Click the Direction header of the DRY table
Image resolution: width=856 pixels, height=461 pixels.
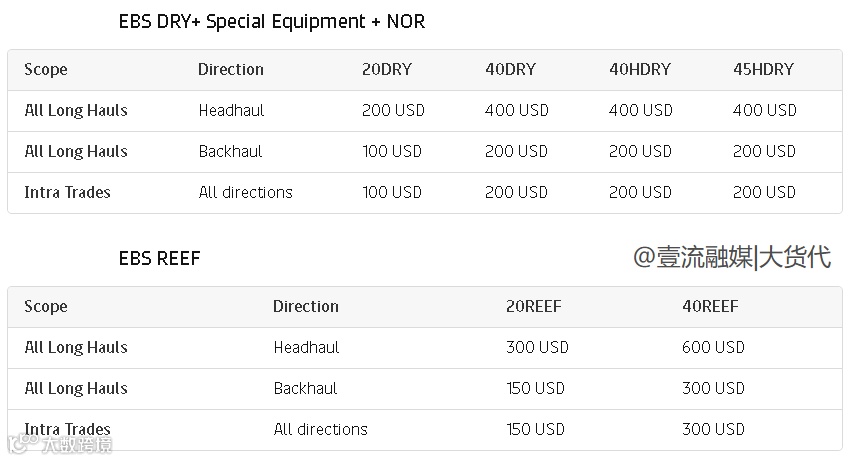(231, 70)
